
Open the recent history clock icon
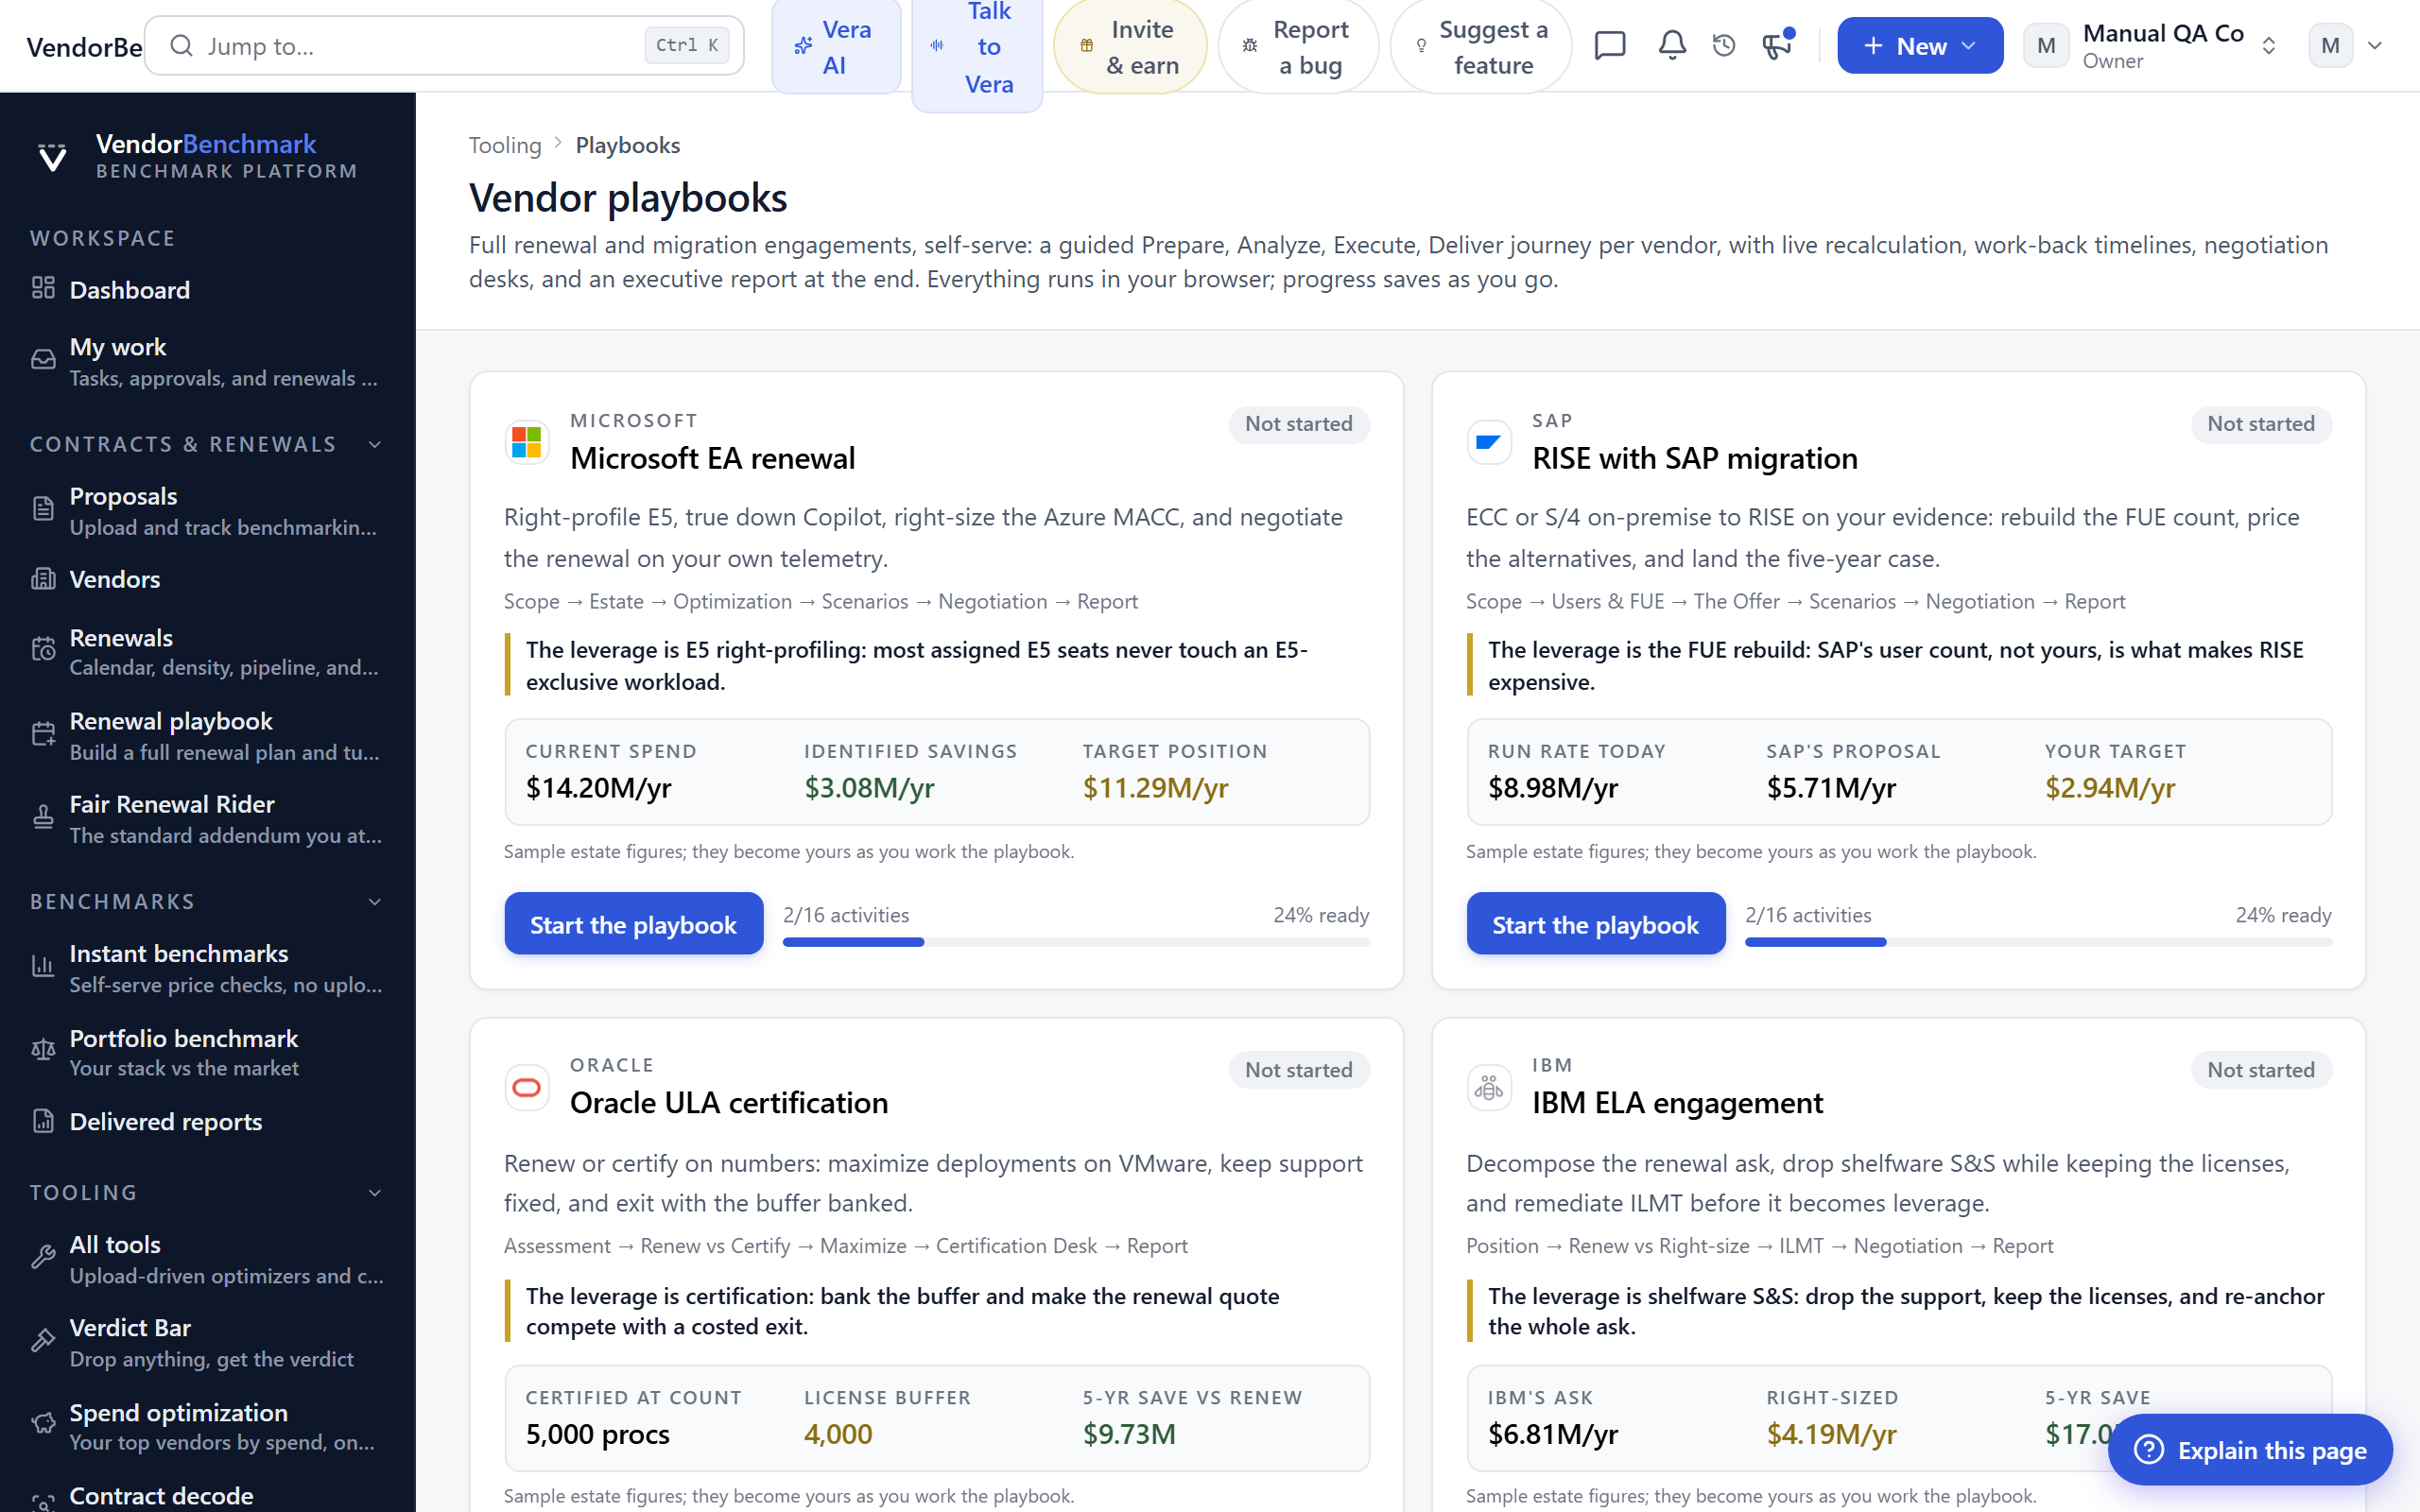[1724, 45]
